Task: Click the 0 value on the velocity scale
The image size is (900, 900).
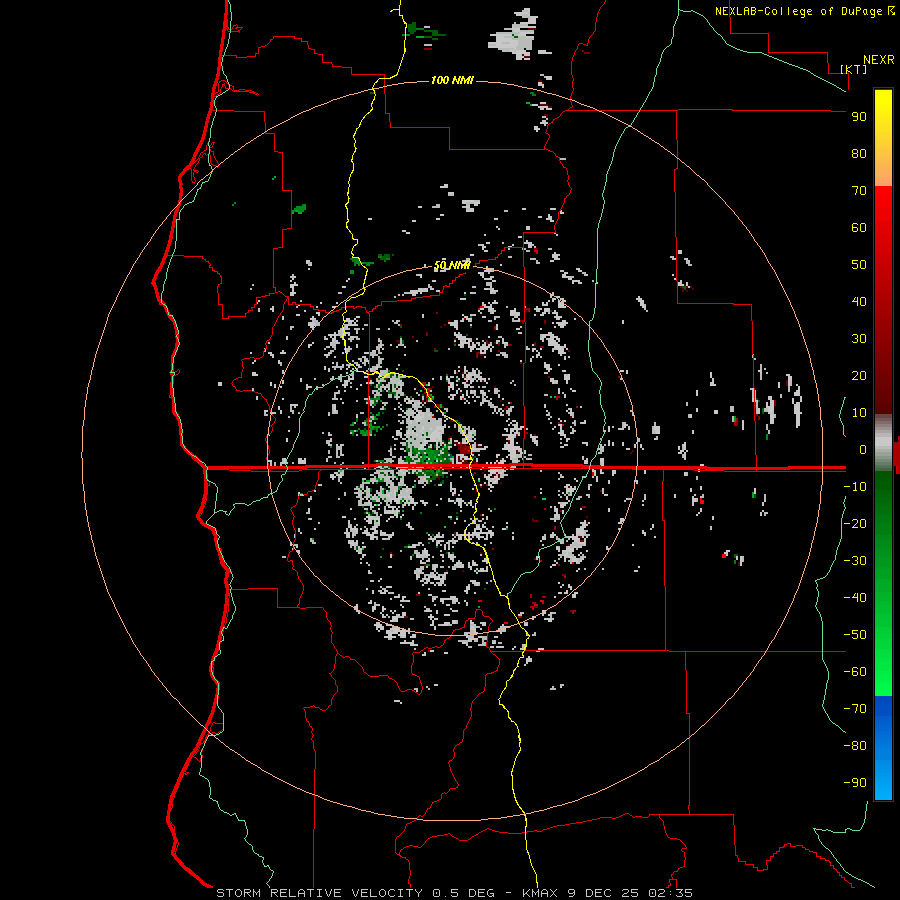Action: click(x=863, y=449)
